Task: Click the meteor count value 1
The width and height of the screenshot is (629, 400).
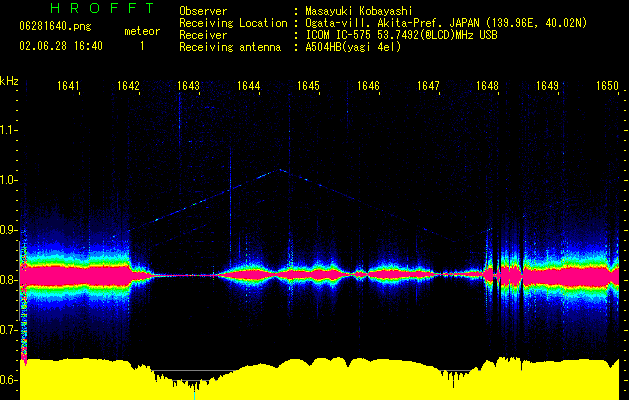Action: coord(142,46)
